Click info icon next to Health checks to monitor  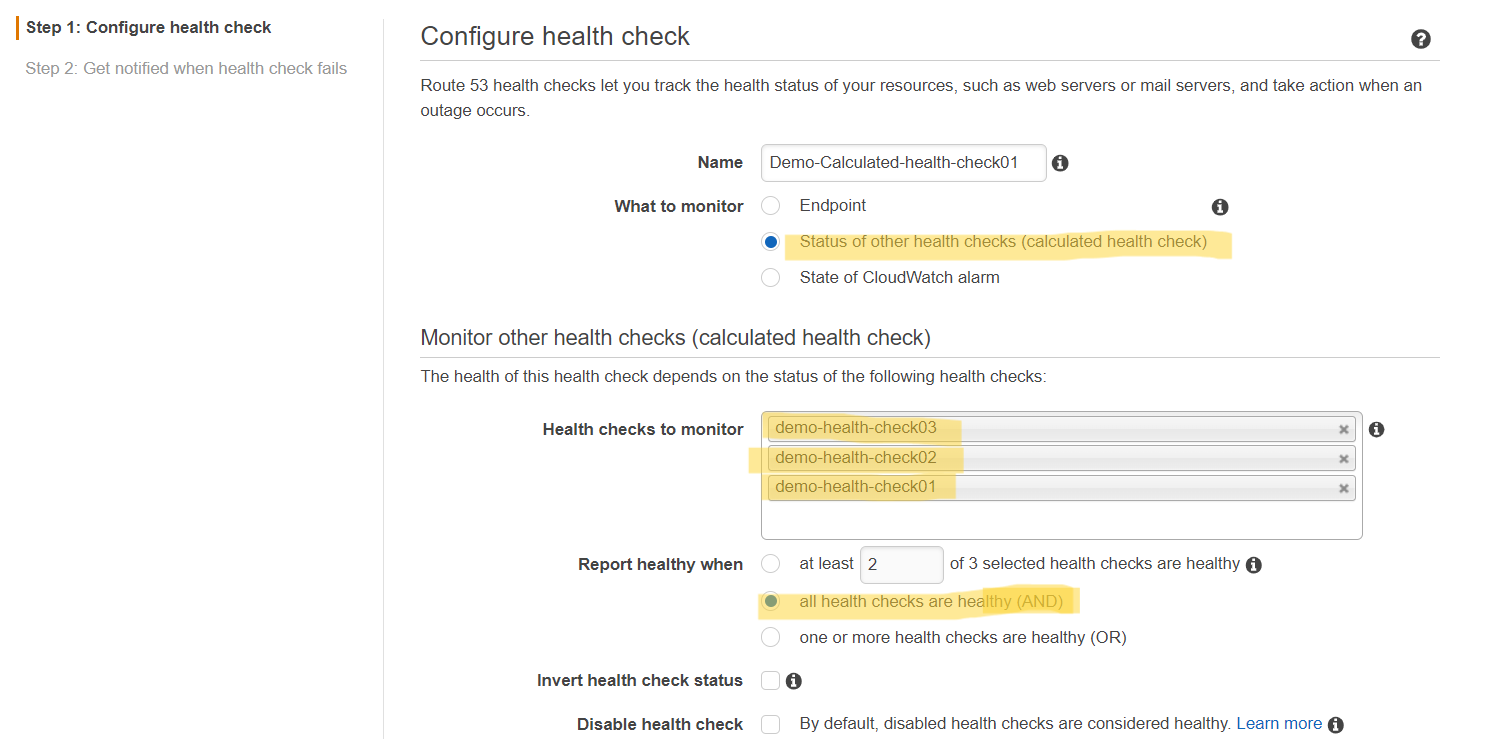click(1376, 429)
